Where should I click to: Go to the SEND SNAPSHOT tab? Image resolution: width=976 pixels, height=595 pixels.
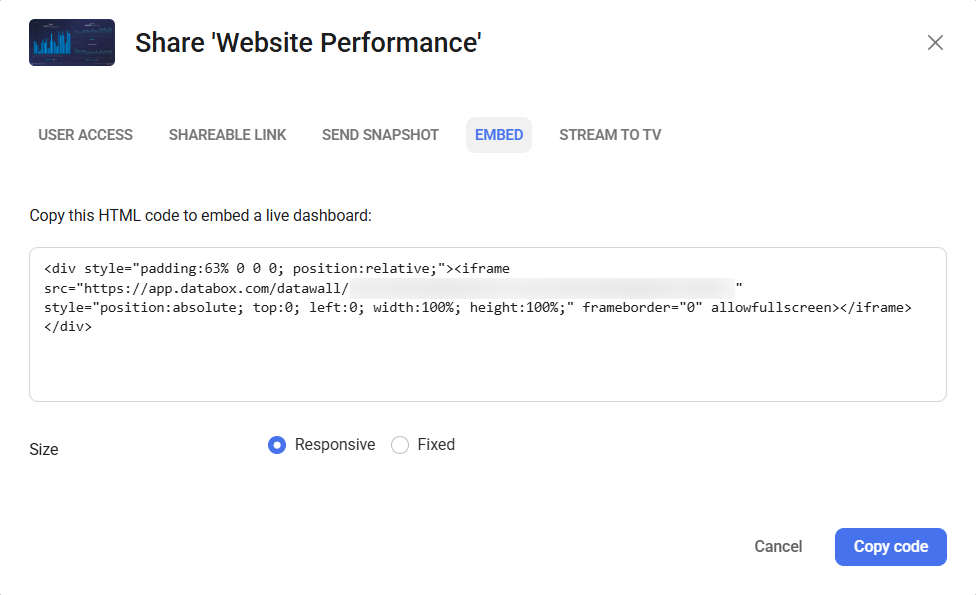pos(380,135)
